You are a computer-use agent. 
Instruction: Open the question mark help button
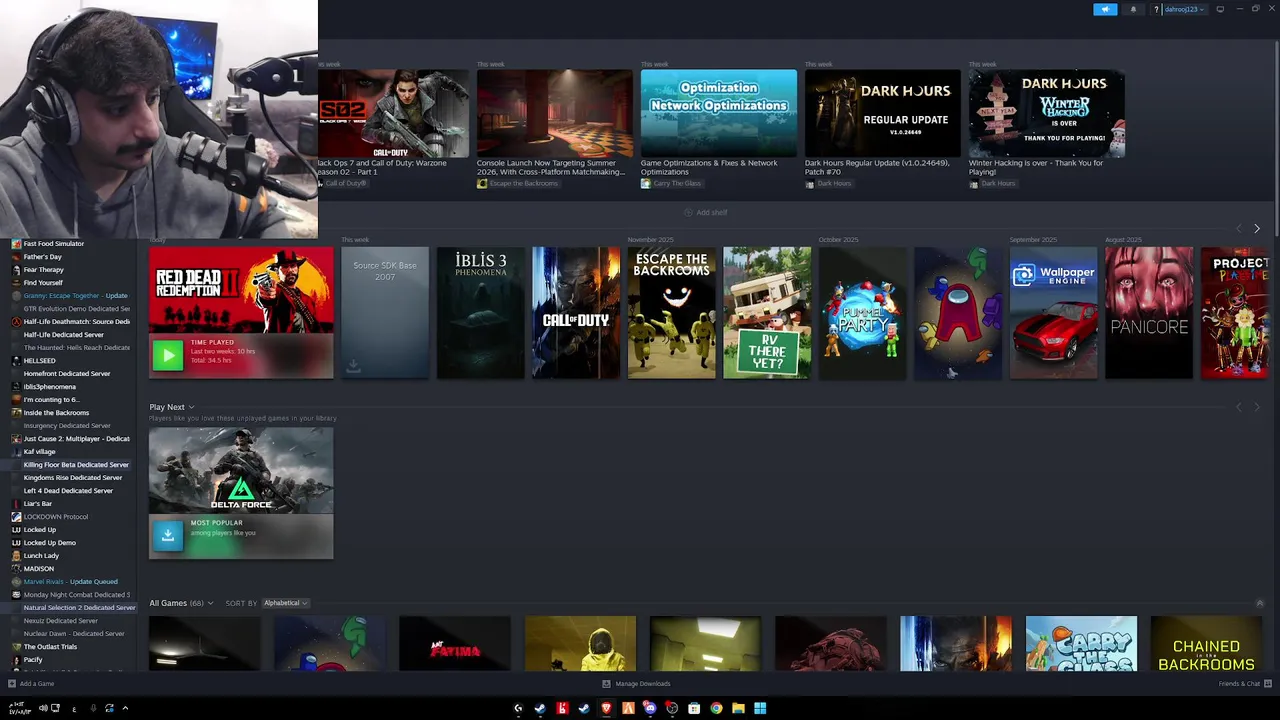1156,9
